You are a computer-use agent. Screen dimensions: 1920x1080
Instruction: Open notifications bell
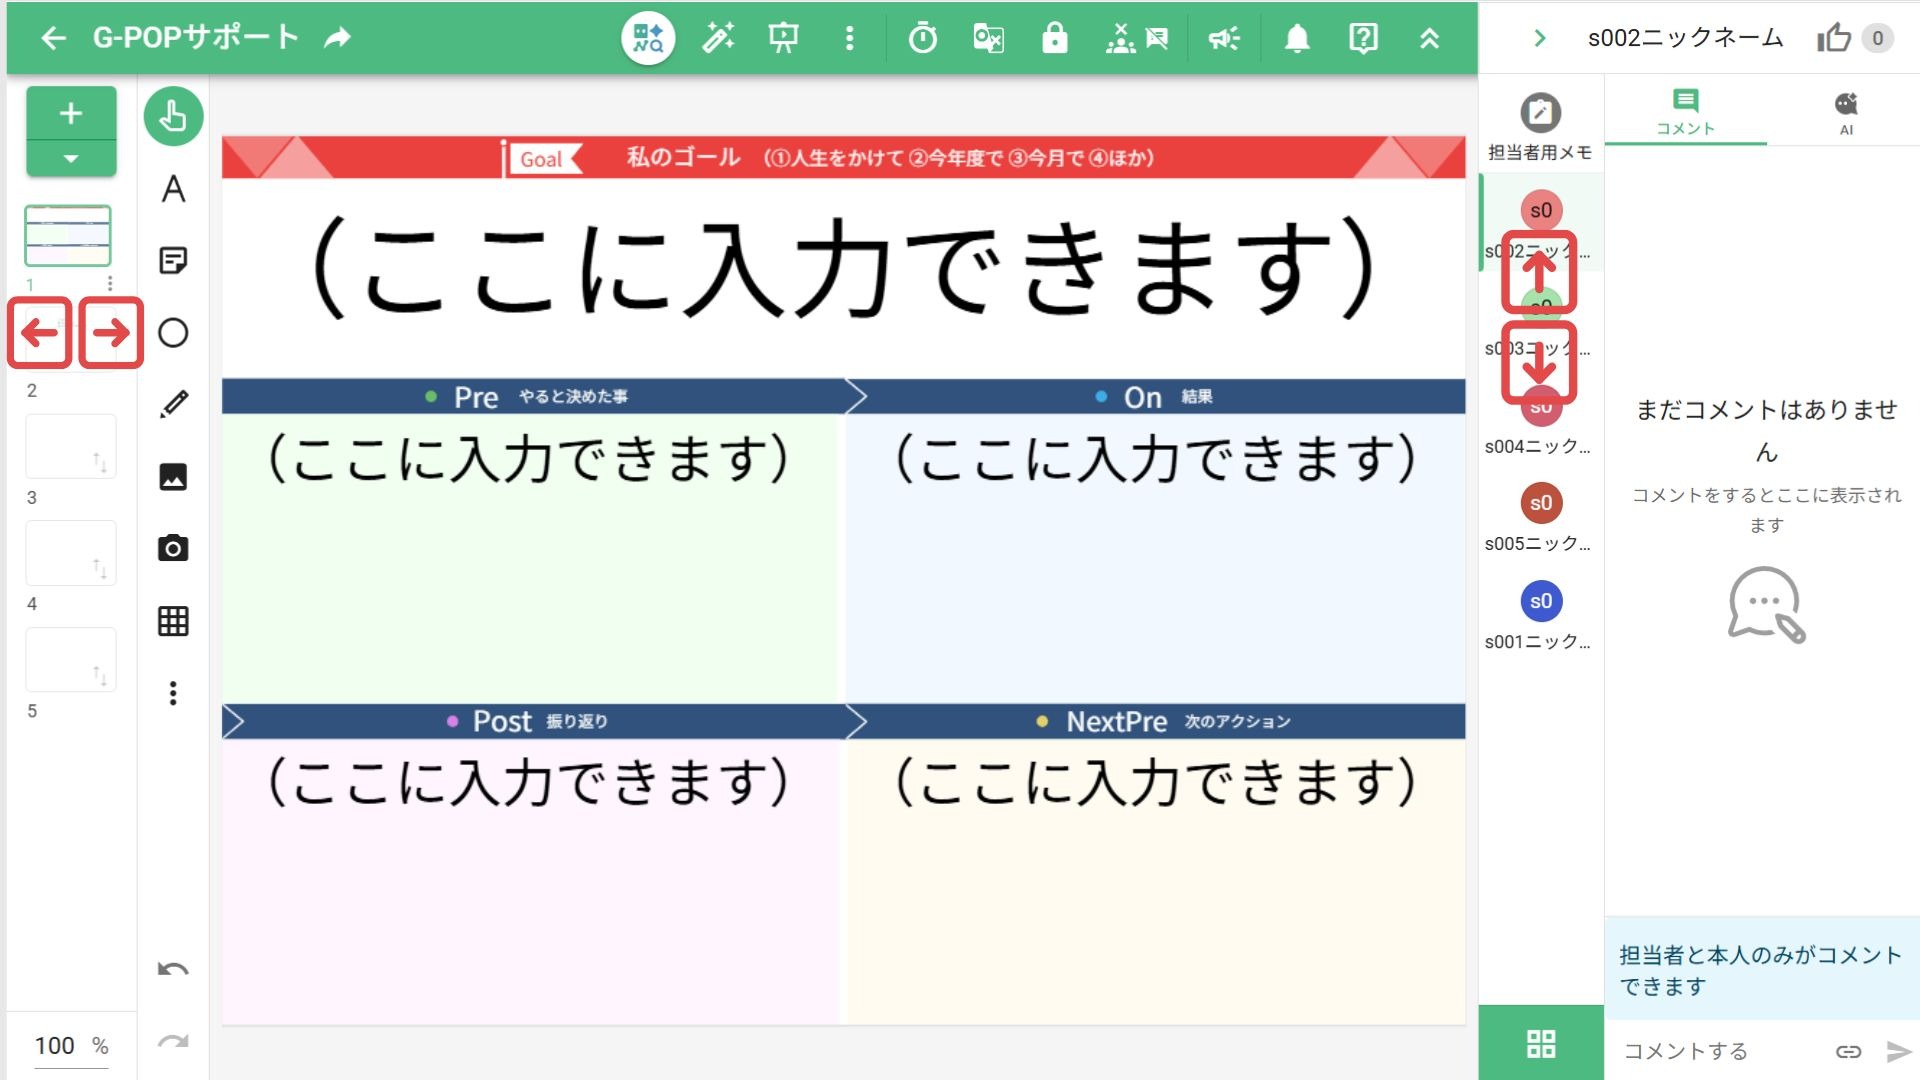point(1297,38)
